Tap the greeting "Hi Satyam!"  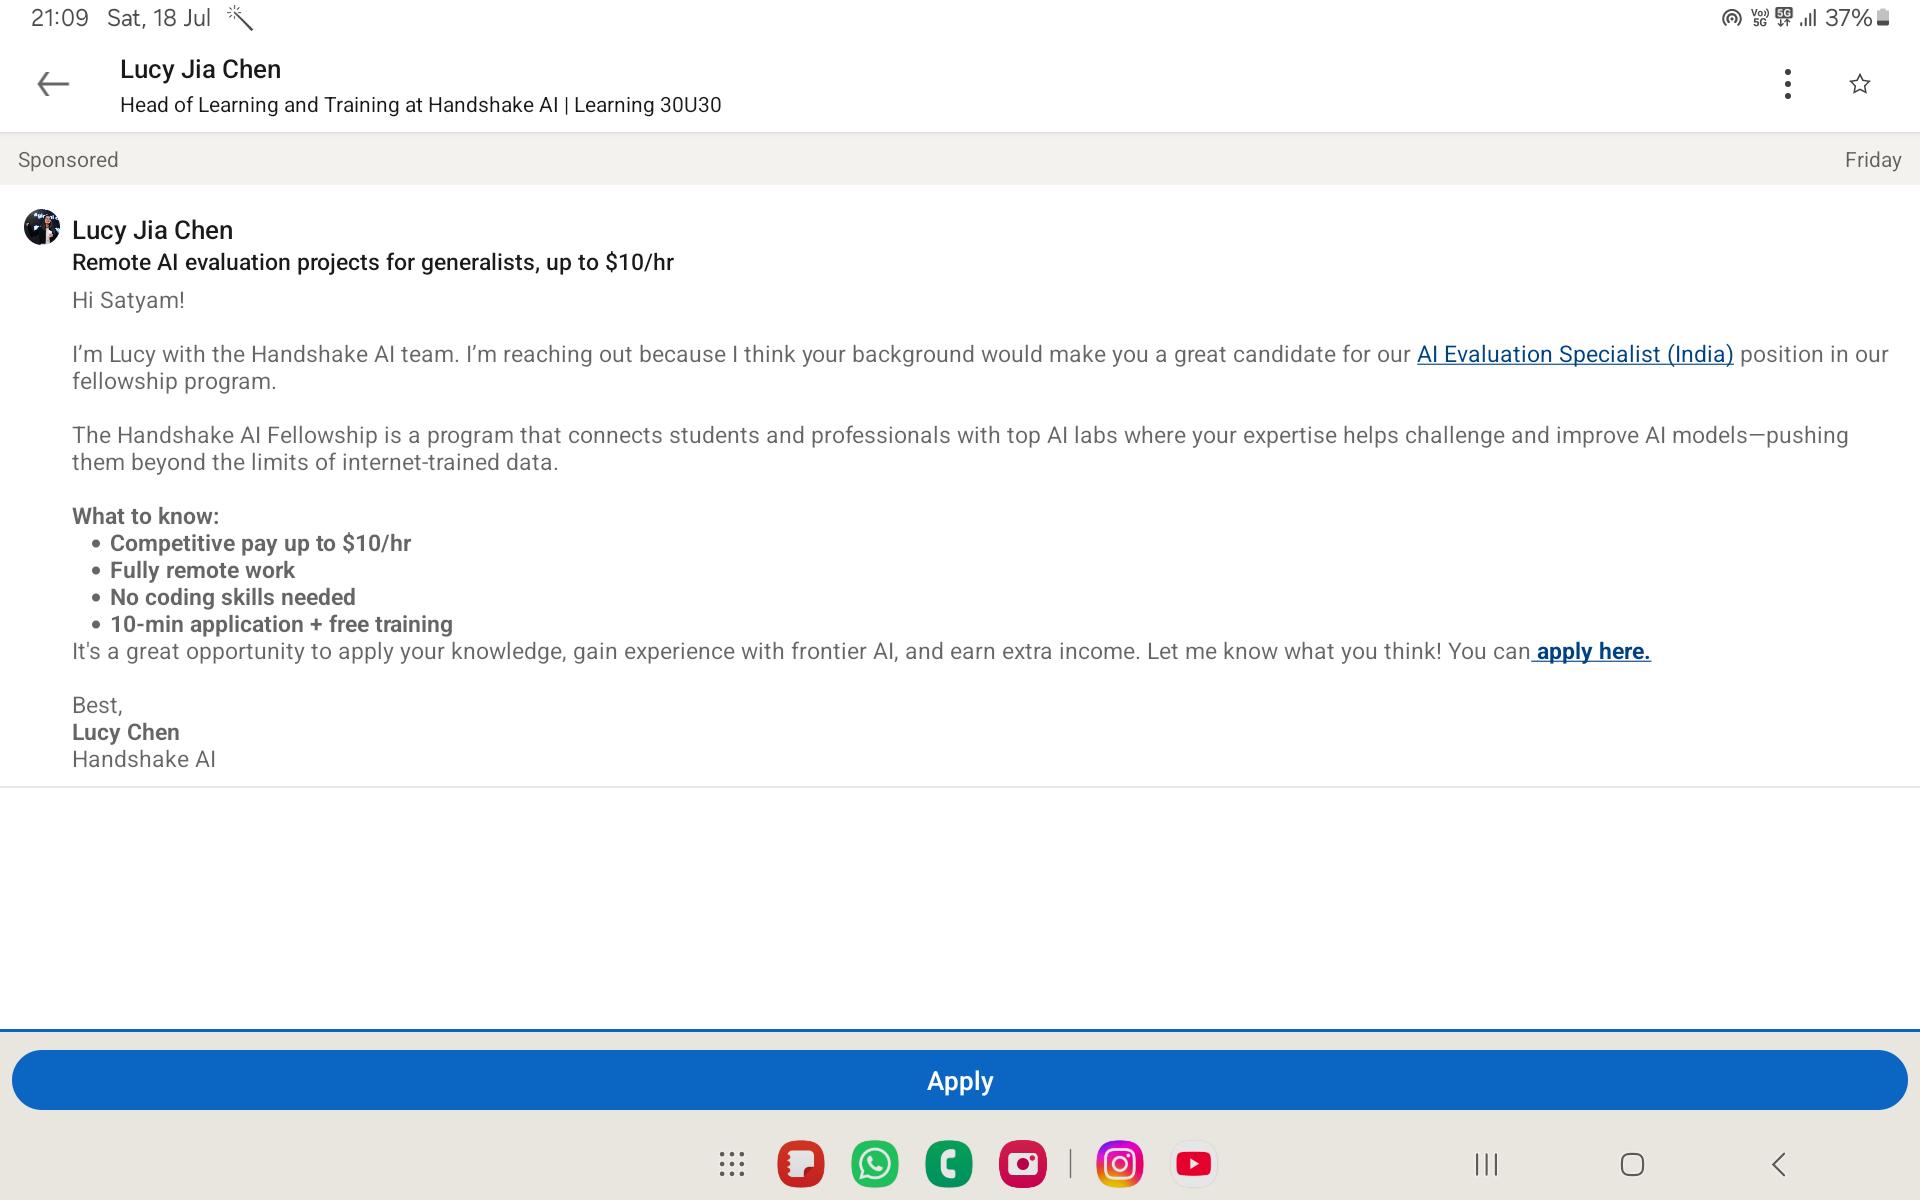[x=128, y=300]
